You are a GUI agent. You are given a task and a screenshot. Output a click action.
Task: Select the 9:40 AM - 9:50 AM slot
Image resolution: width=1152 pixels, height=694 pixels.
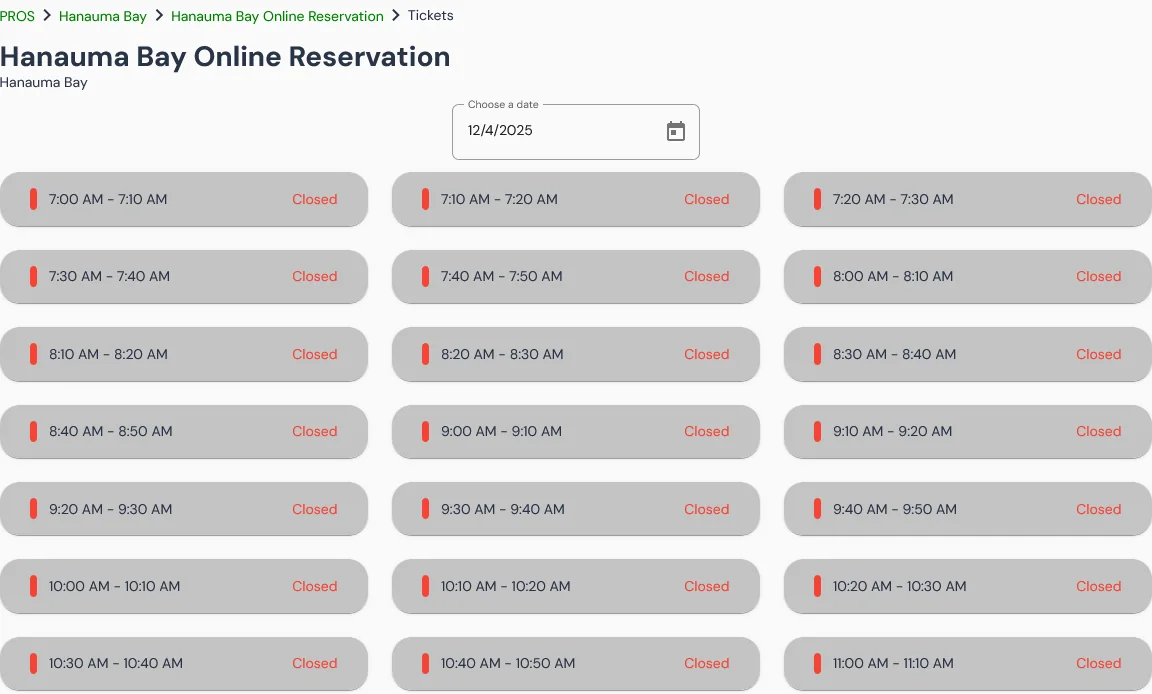coord(968,509)
